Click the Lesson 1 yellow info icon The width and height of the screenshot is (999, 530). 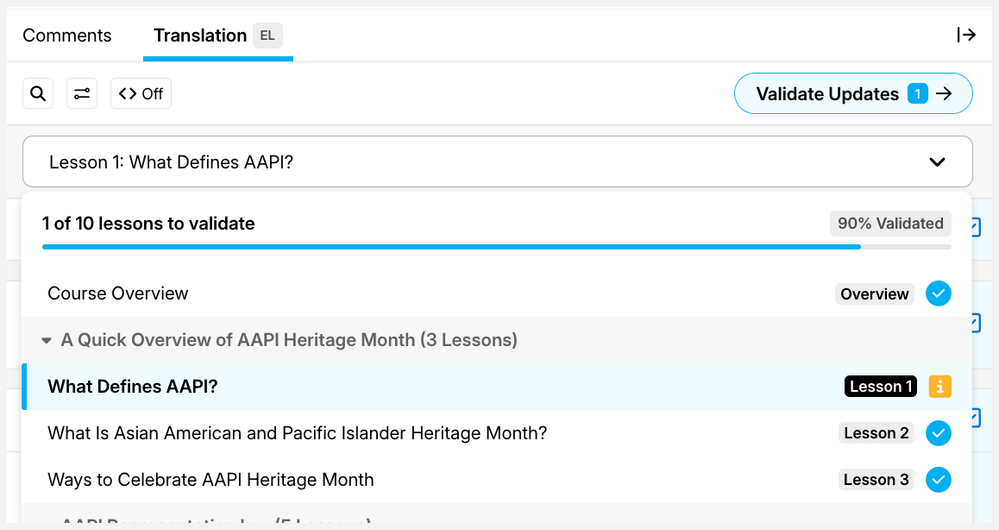pos(939,387)
